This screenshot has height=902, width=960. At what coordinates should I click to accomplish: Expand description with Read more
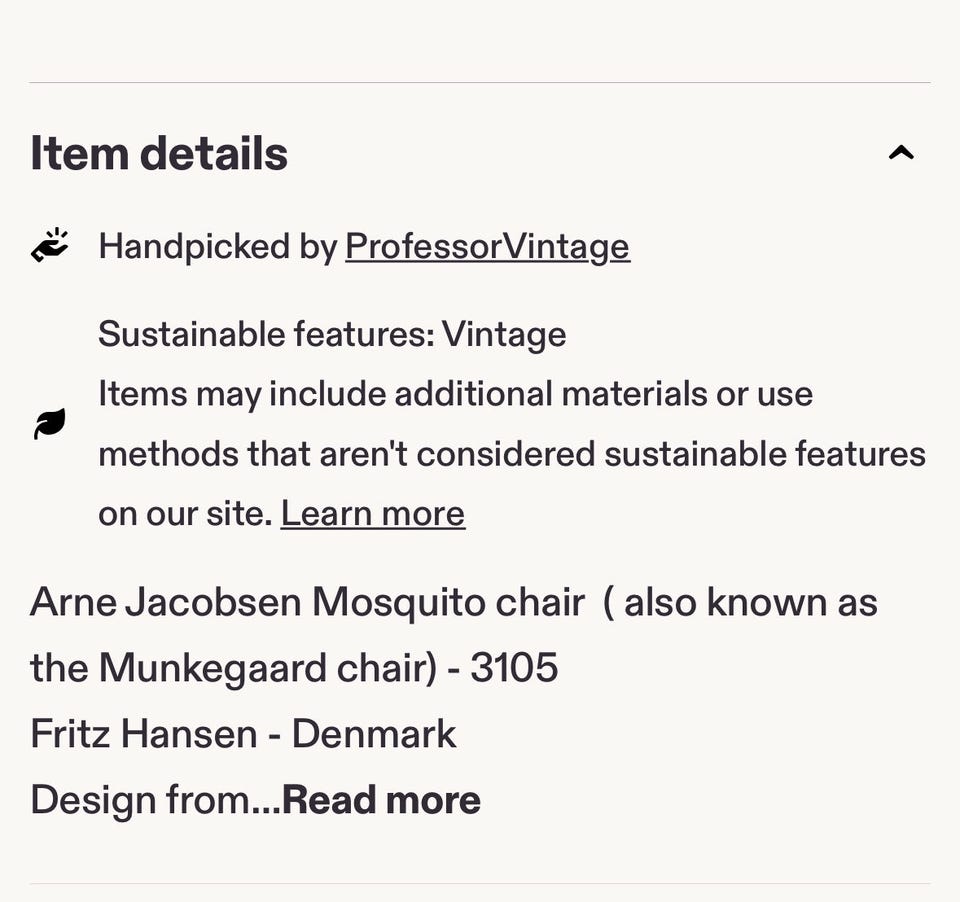[381, 800]
